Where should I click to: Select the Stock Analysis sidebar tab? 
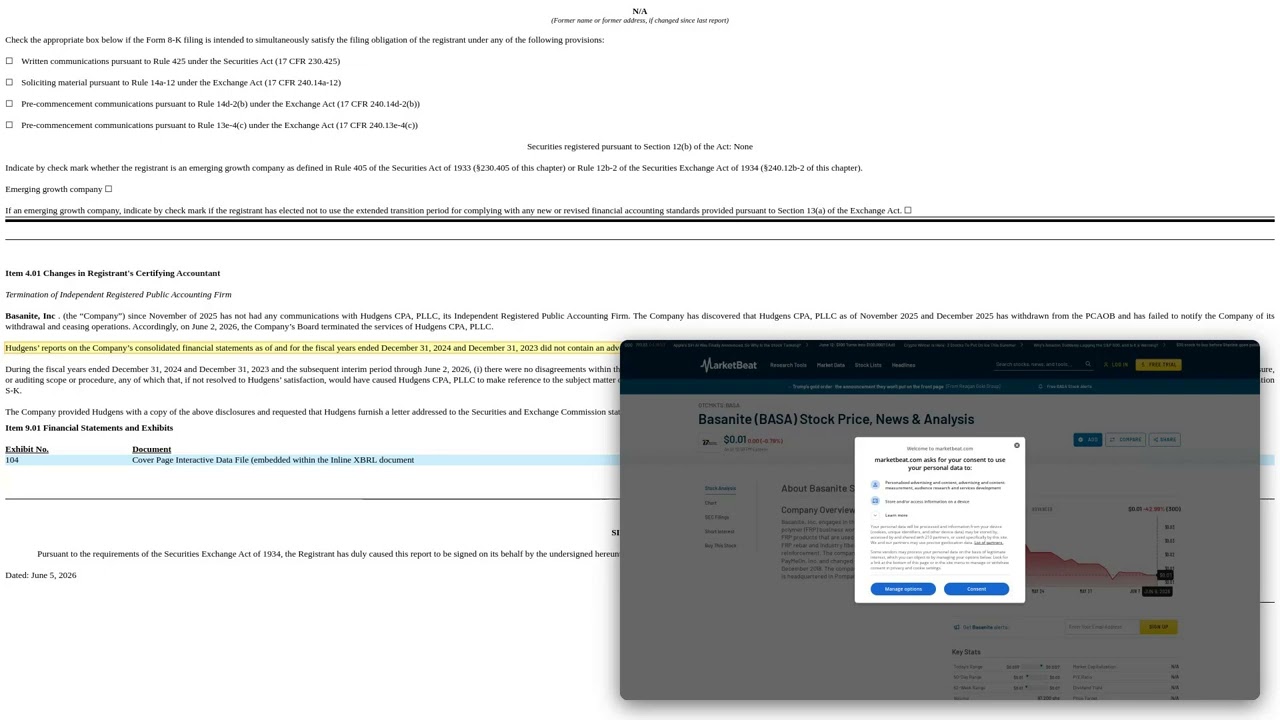pyautogui.click(x=720, y=488)
